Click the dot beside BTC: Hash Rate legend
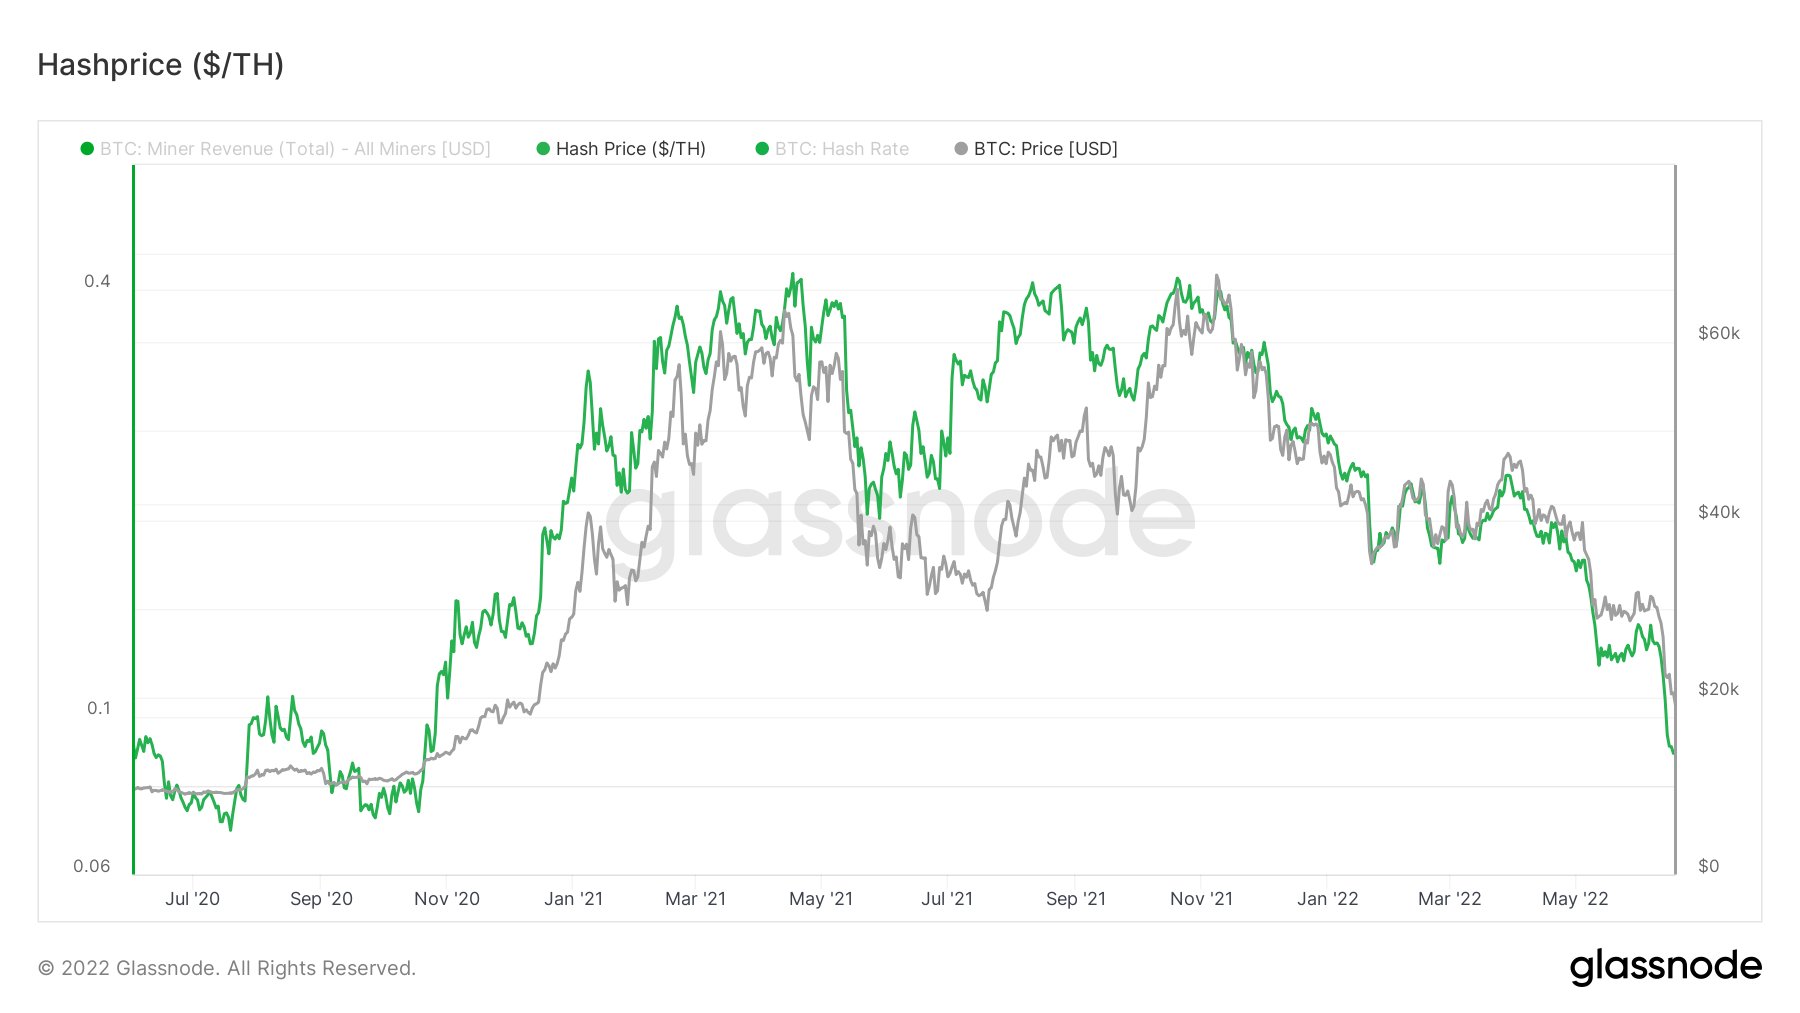 point(762,149)
